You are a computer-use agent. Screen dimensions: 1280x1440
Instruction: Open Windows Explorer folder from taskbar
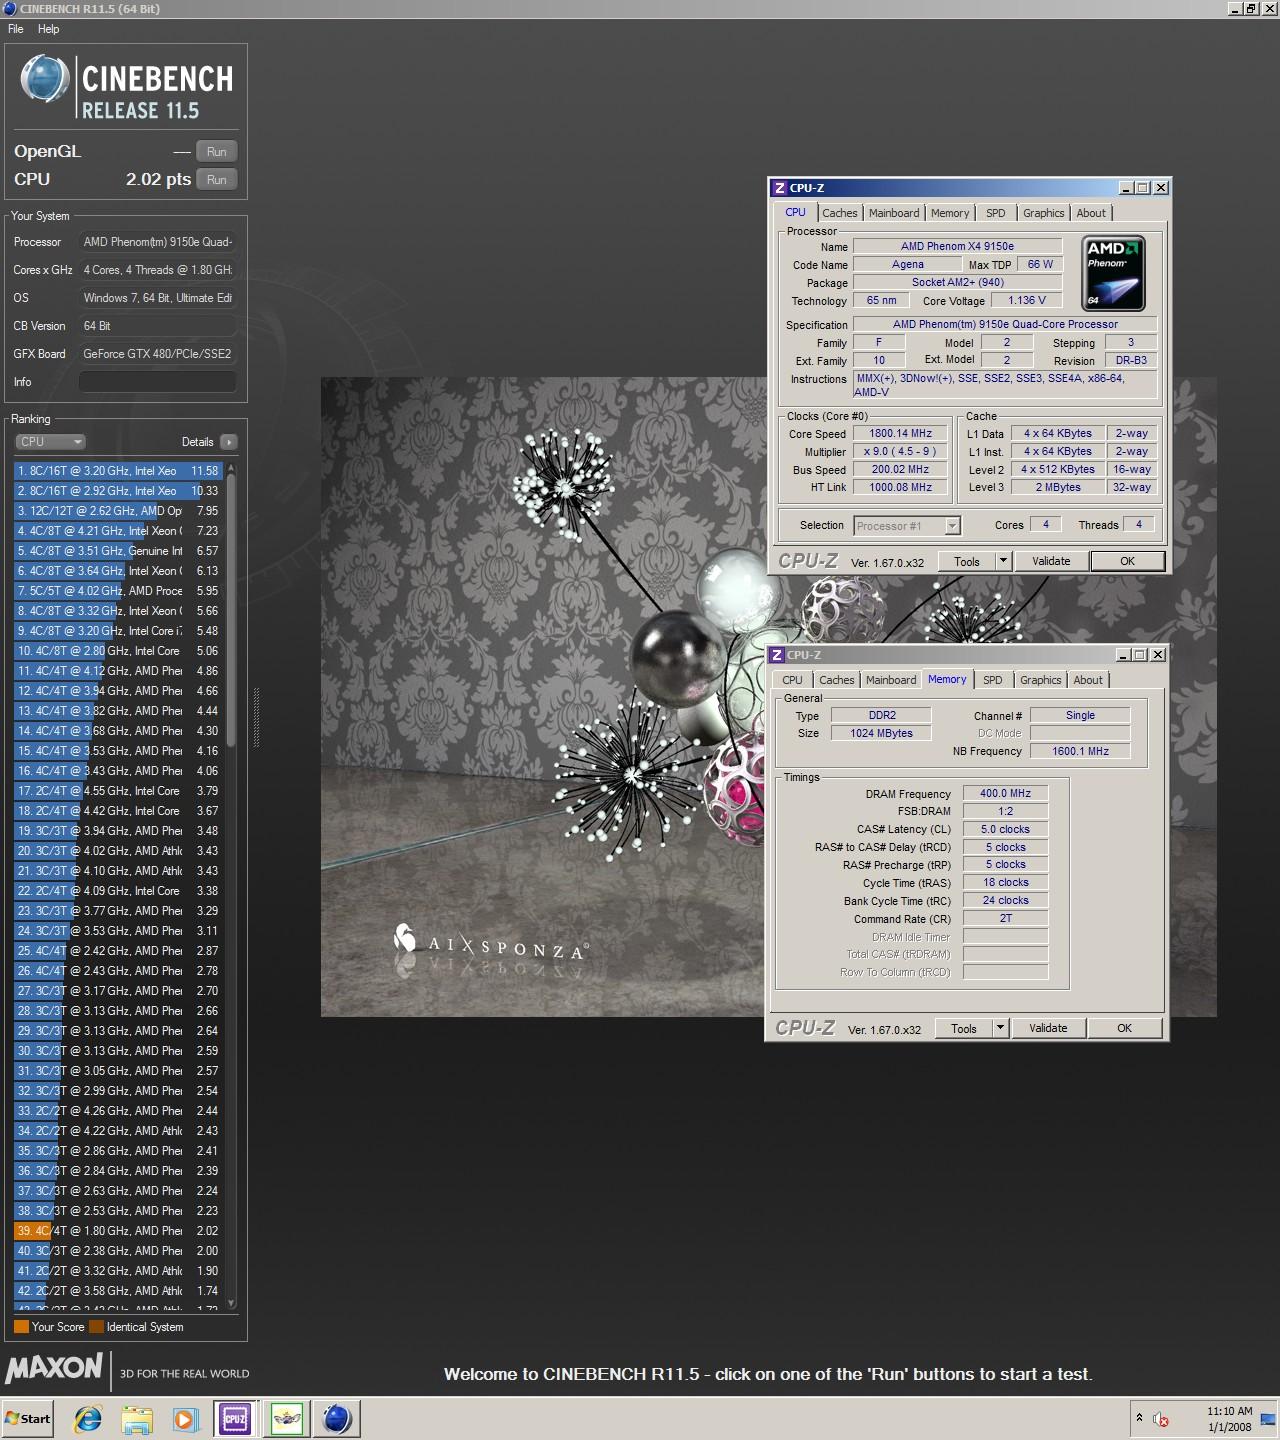[x=137, y=1418]
